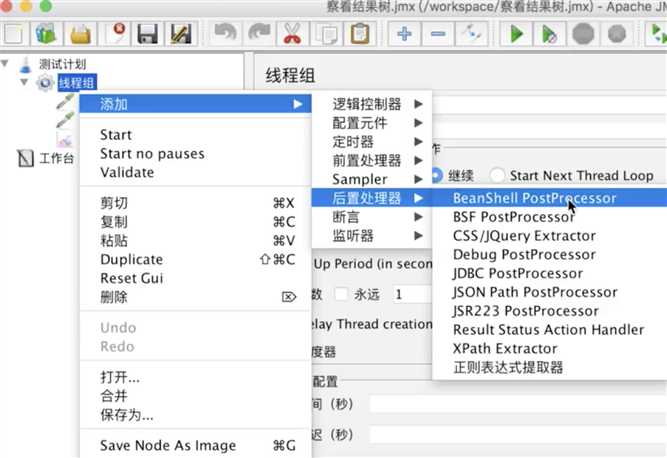Click the Remote start icon at toolbar edge
The width and height of the screenshot is (667, 458).
pos(657,34)
